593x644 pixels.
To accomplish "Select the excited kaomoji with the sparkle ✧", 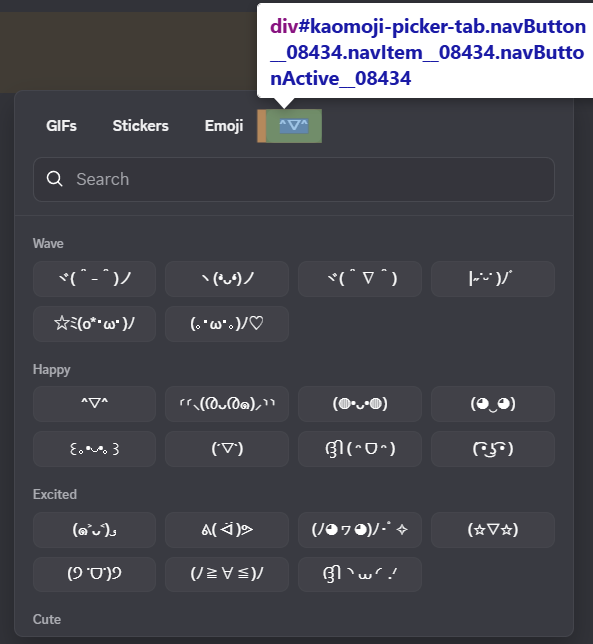I will click(x=360, y=530).
